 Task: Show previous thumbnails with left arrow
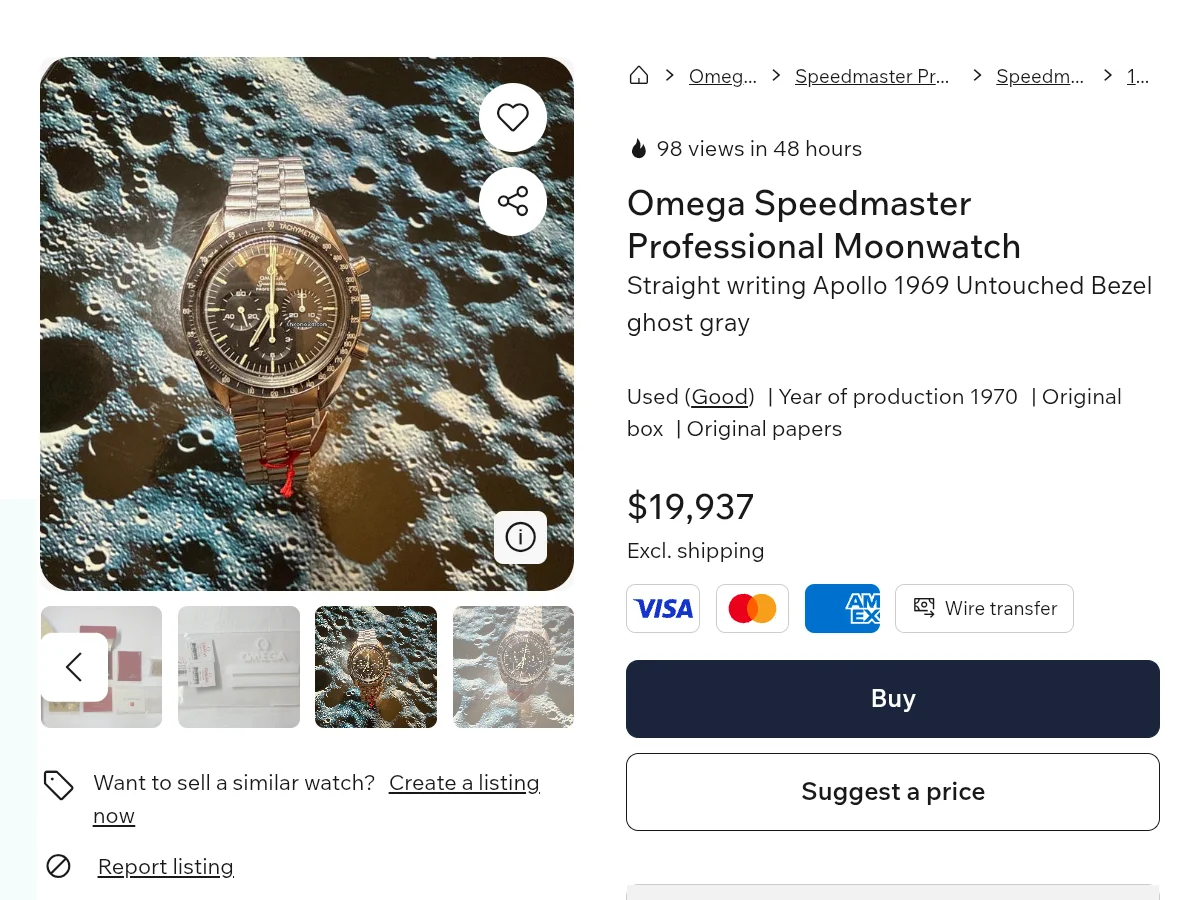(74, 667)
